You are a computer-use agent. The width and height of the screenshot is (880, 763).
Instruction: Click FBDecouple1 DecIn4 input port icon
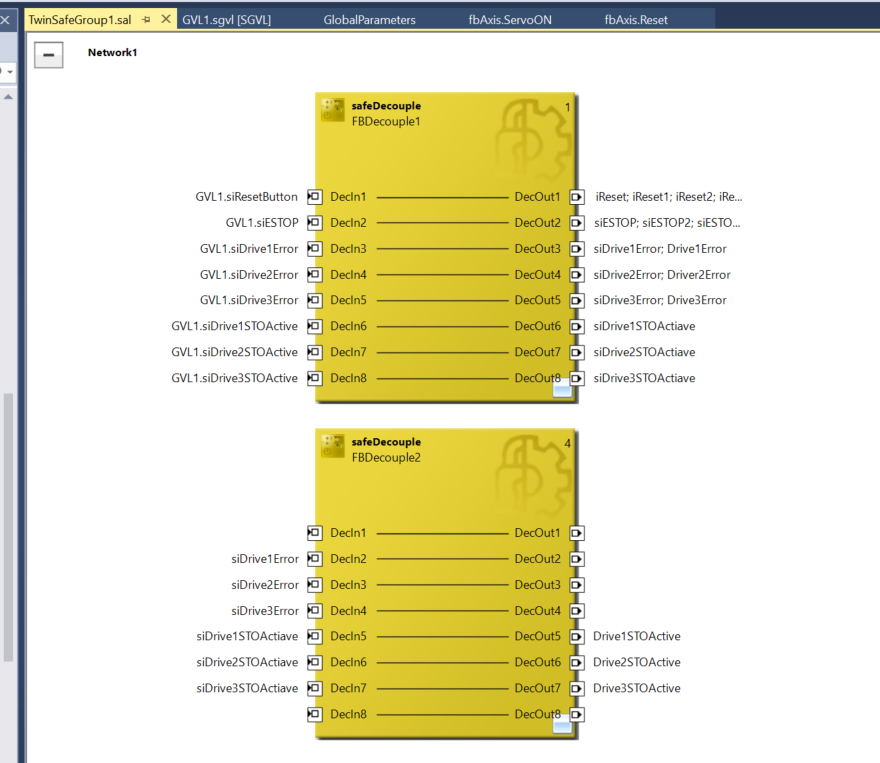[x=315, y=275]
